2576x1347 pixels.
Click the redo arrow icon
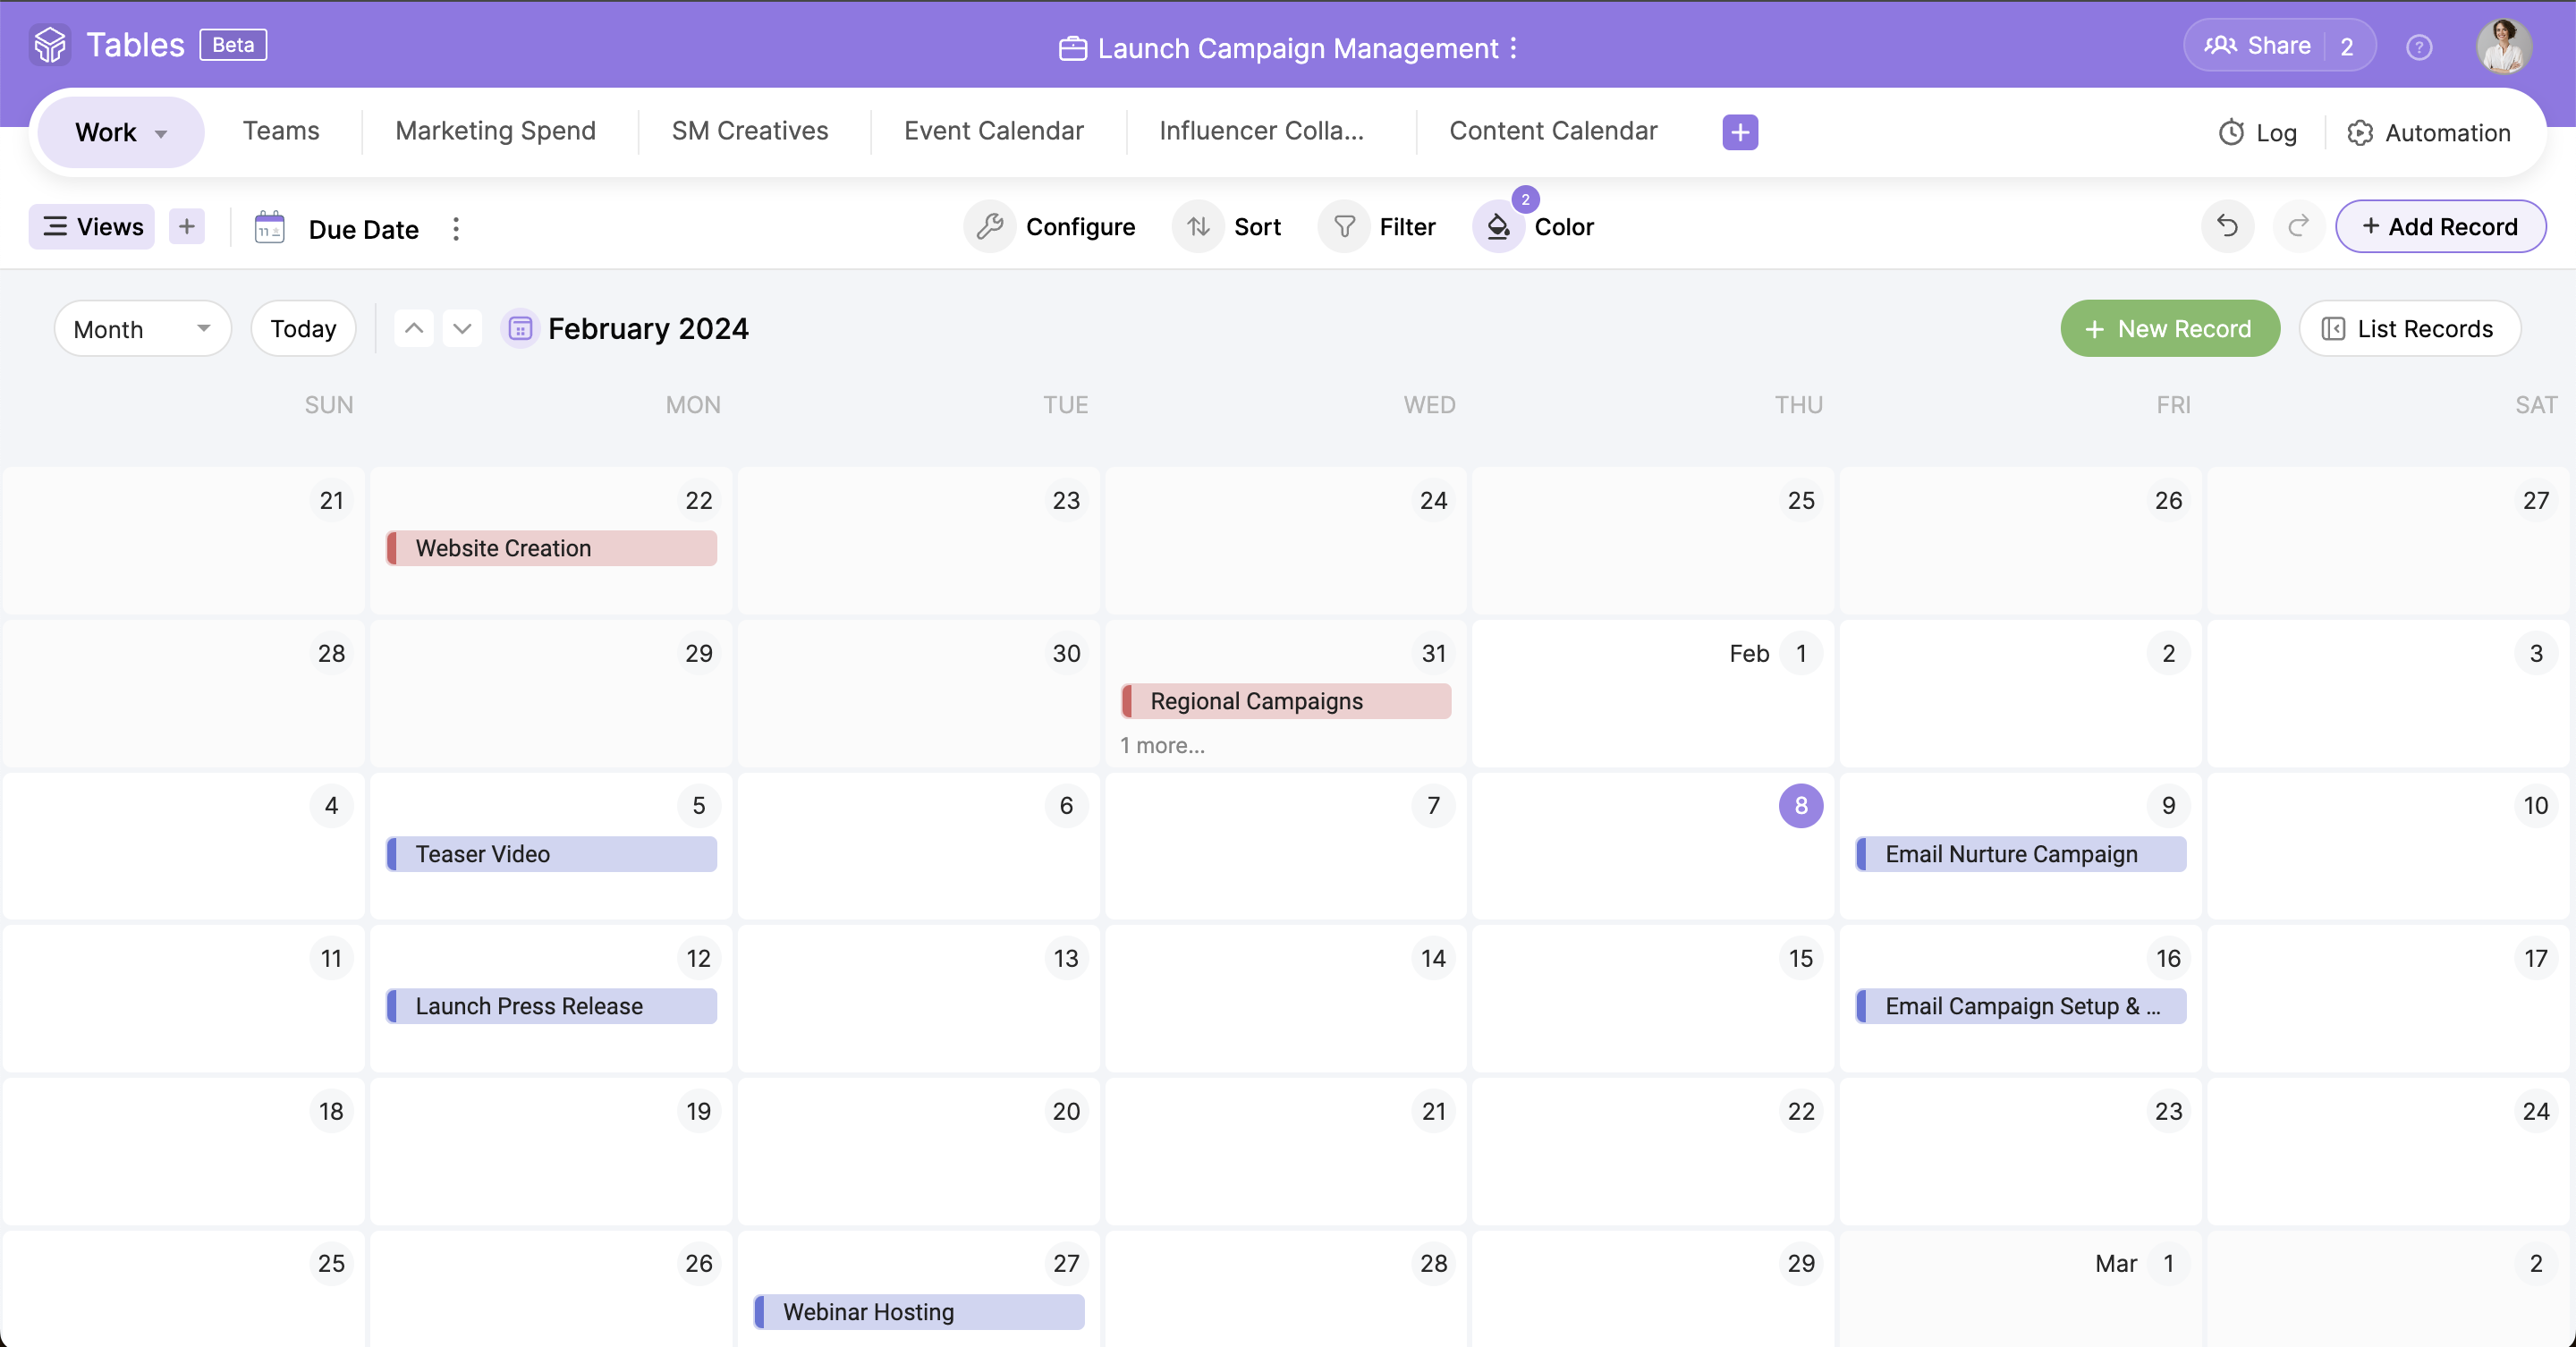pyautogui.click(x=2297, y=226)
